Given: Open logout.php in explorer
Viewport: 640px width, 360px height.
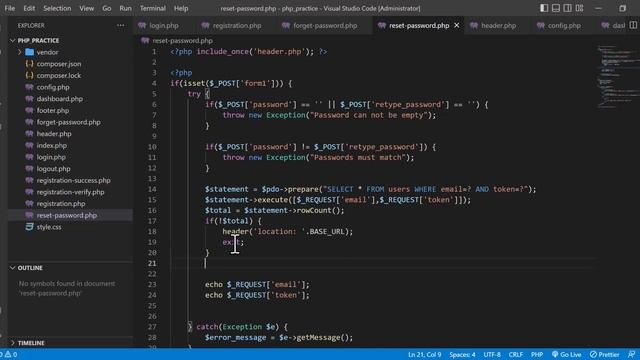Looking at the screenshot, I should (x=53, y=169).
